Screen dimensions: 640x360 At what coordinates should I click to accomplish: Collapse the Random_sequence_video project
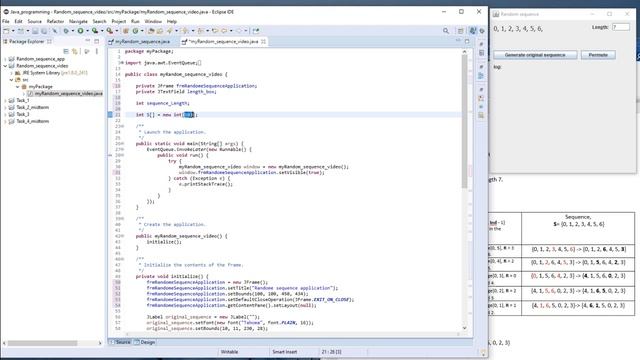point(5,66)
